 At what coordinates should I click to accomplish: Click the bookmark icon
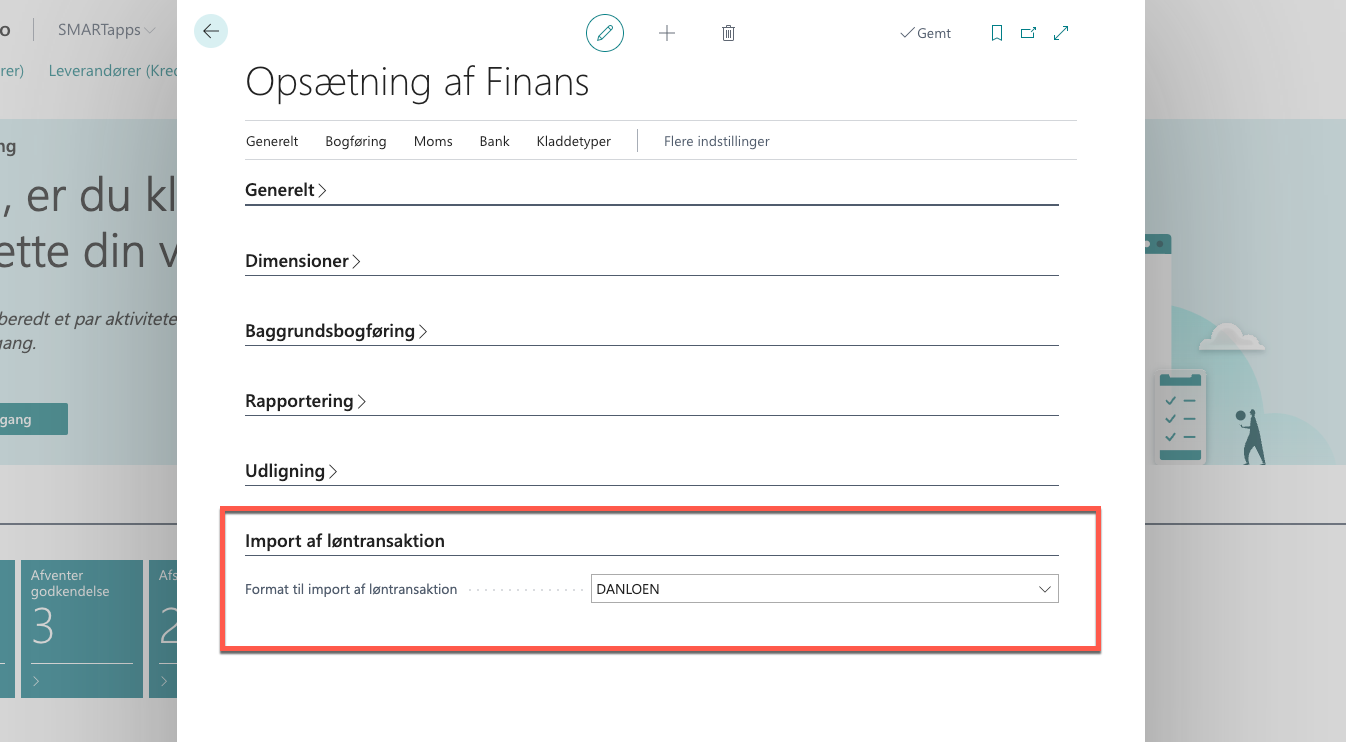point(996,33)
